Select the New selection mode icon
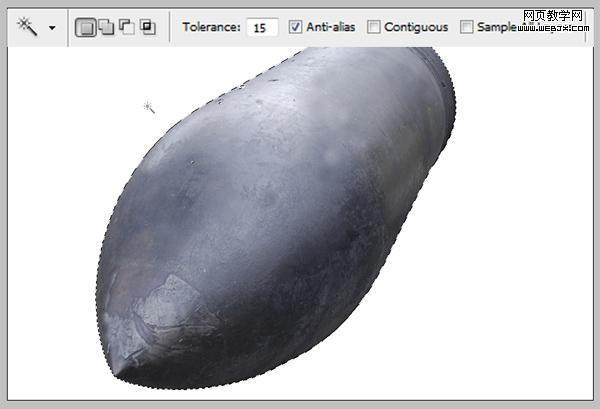 86,28
